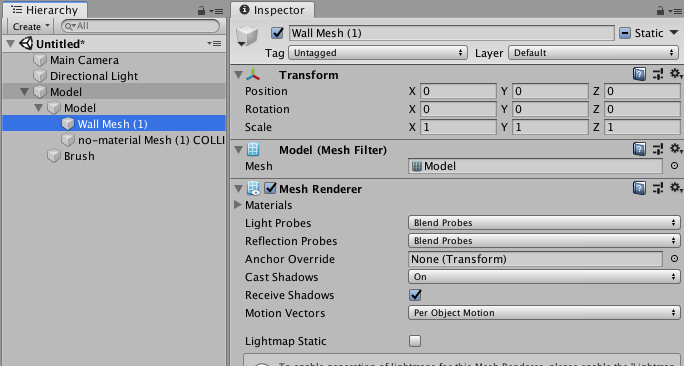Click the Position Y field
684x366 pixels.
(x=550, y=91)
